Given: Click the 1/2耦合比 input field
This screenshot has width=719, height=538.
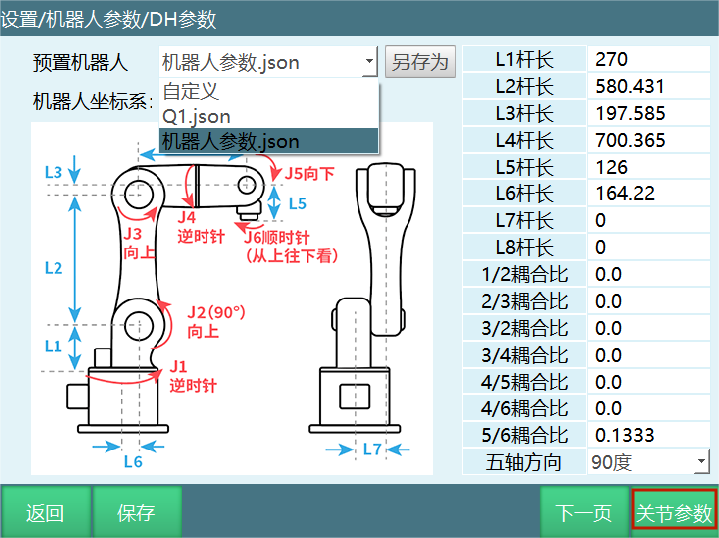Looking at the screenshot, I should tap(650, 274).
